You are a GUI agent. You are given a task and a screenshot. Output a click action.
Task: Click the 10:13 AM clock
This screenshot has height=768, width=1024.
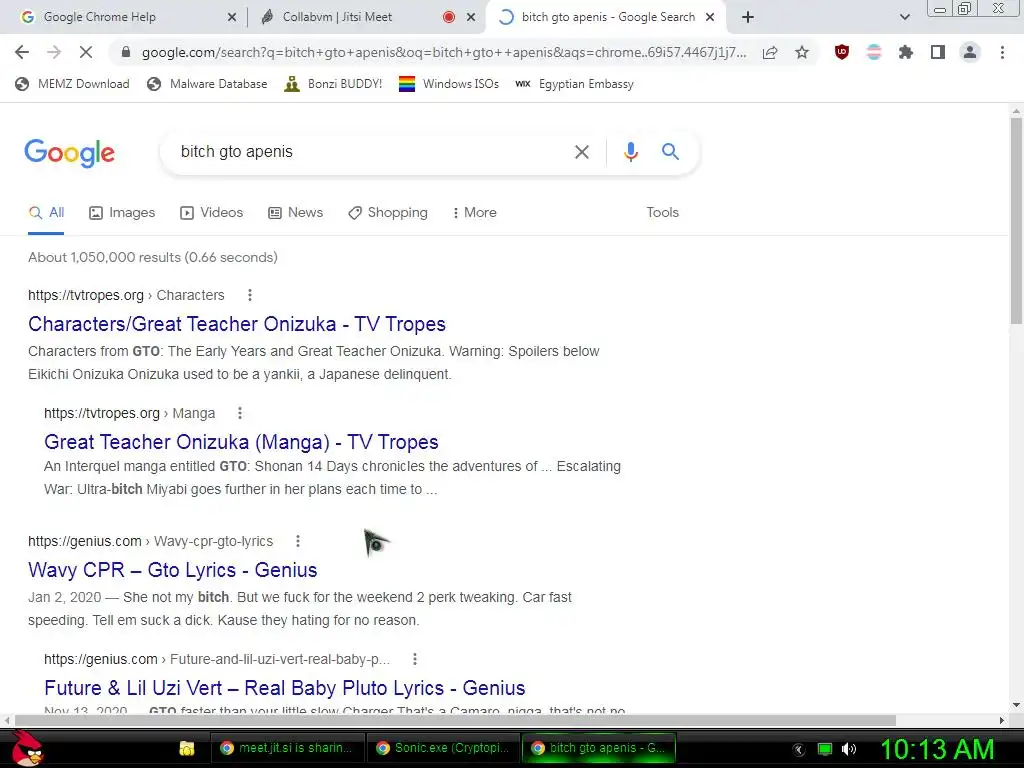[937, 749]
